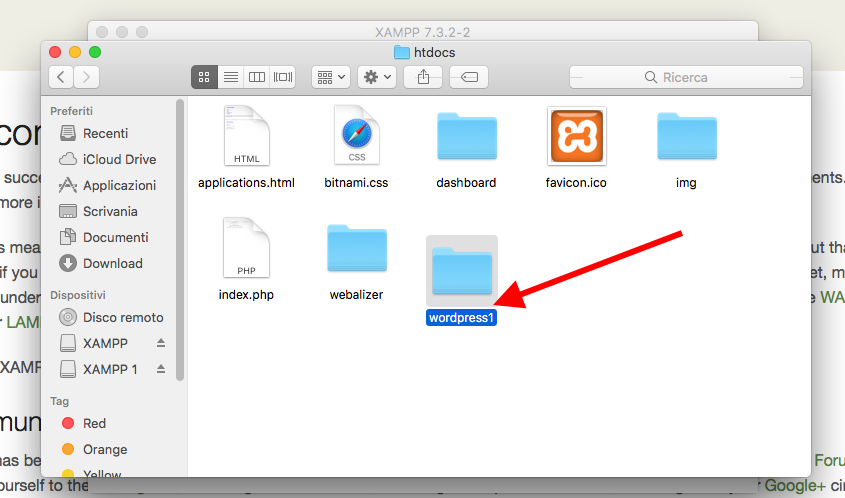Screen dimensions: 845x498
Task: Click the img folder name label
Action: [686, 183]
